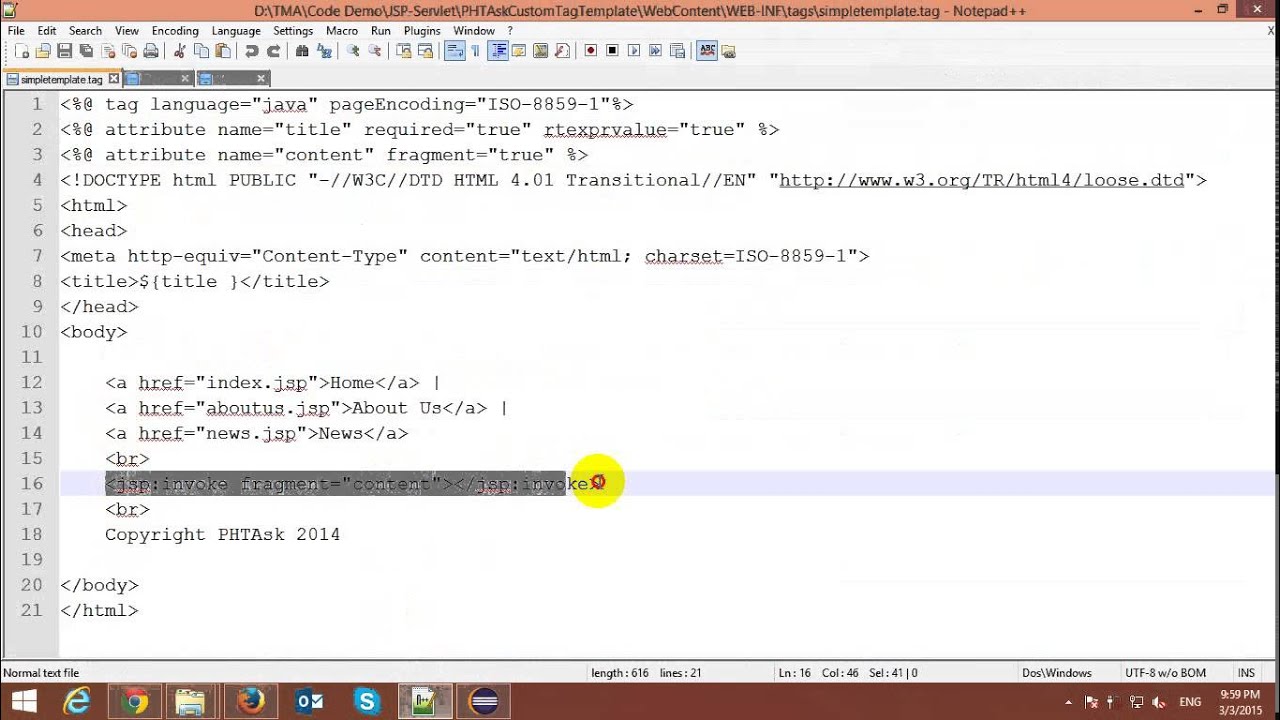Open the Macro menu
The width and height of the screenshot is (1280, 720).
click(x=342, y=31)
